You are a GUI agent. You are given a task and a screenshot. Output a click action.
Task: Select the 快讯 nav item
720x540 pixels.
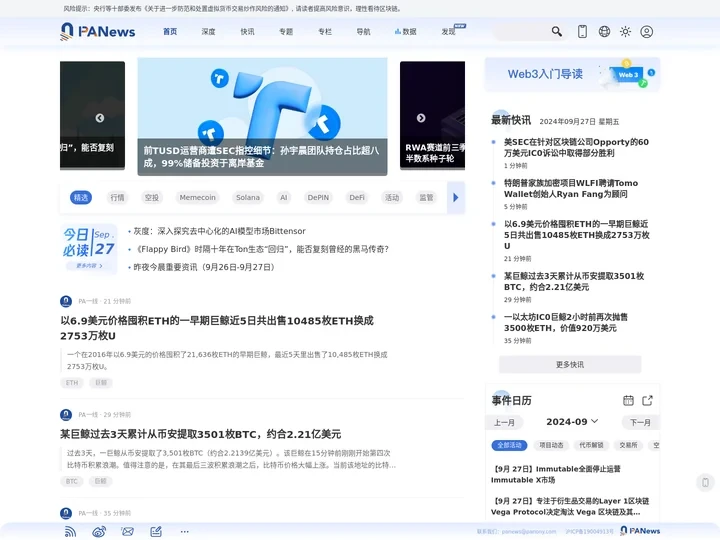coord(248,32)
